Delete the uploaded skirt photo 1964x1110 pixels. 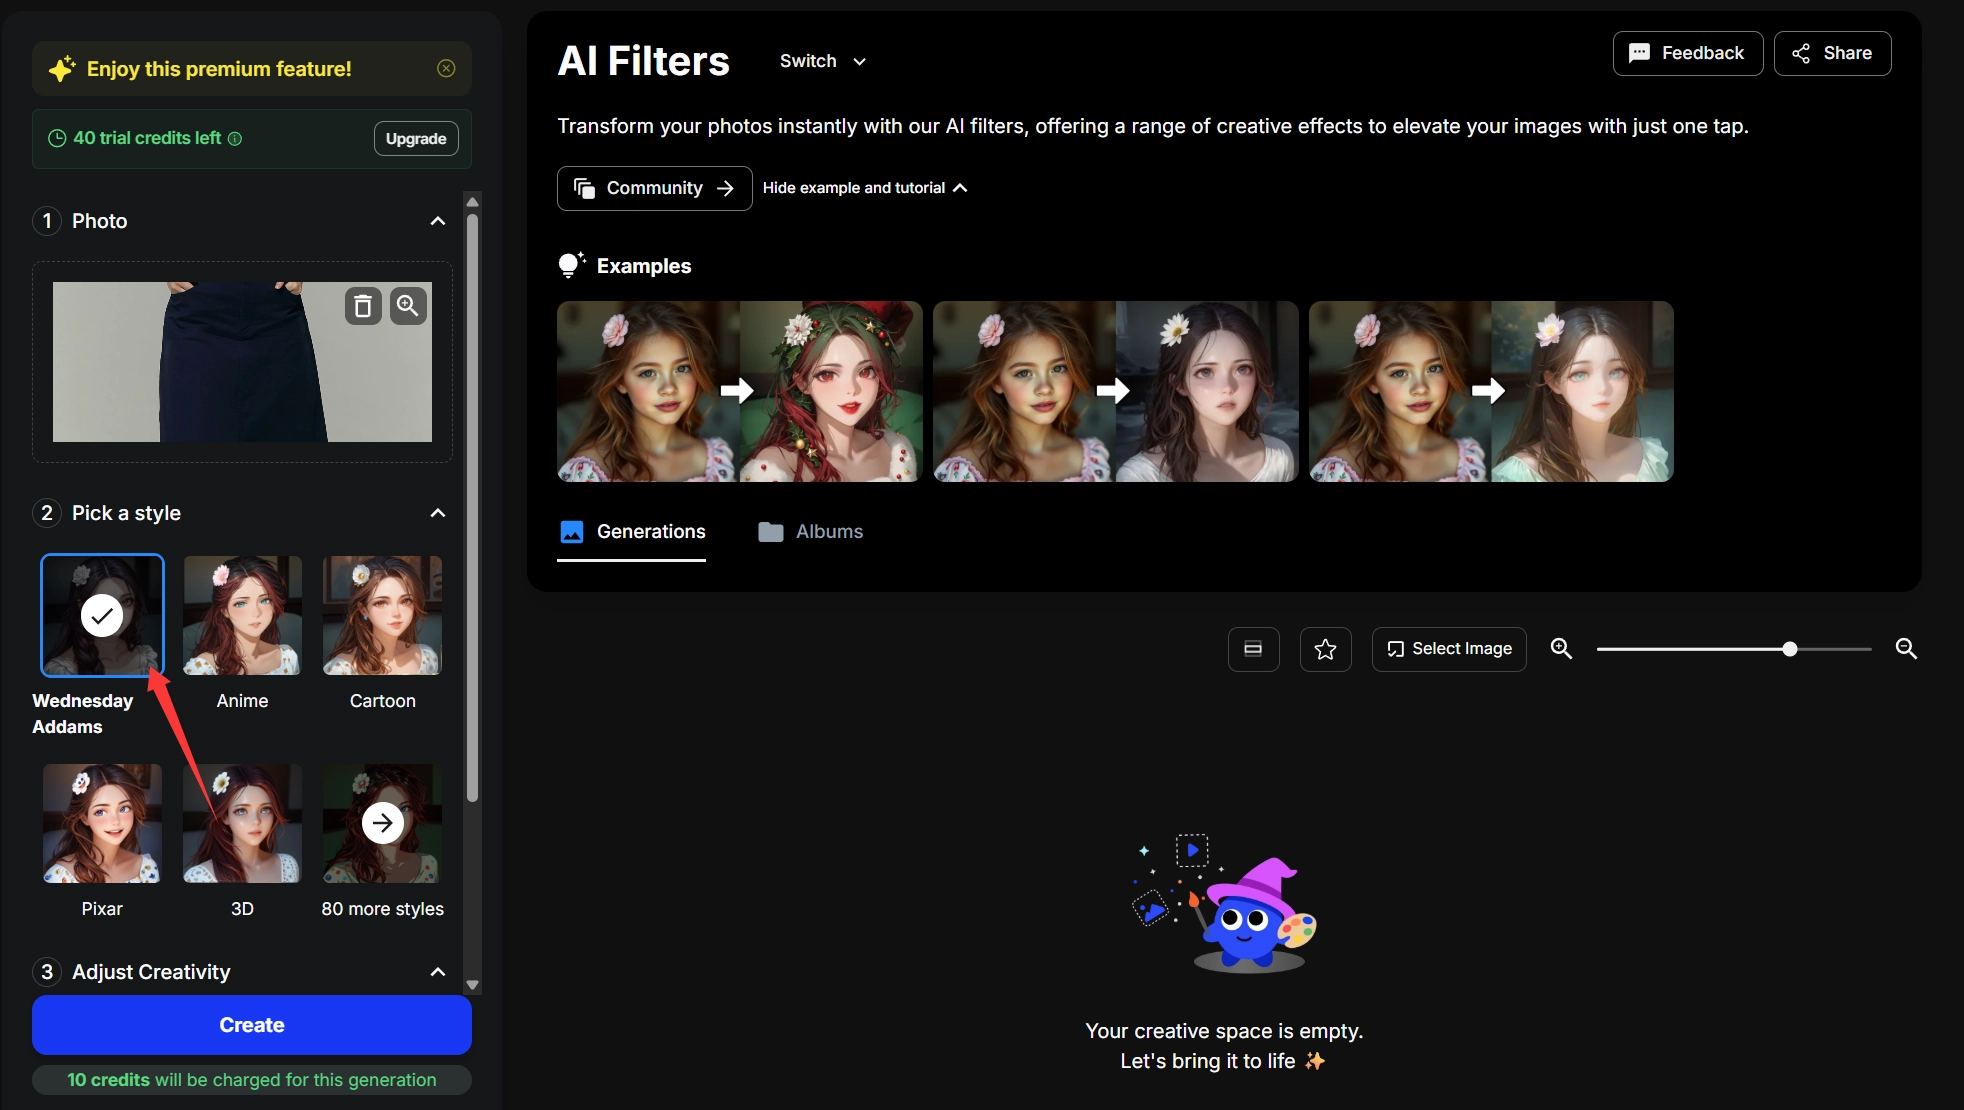(x=362, y=306)
